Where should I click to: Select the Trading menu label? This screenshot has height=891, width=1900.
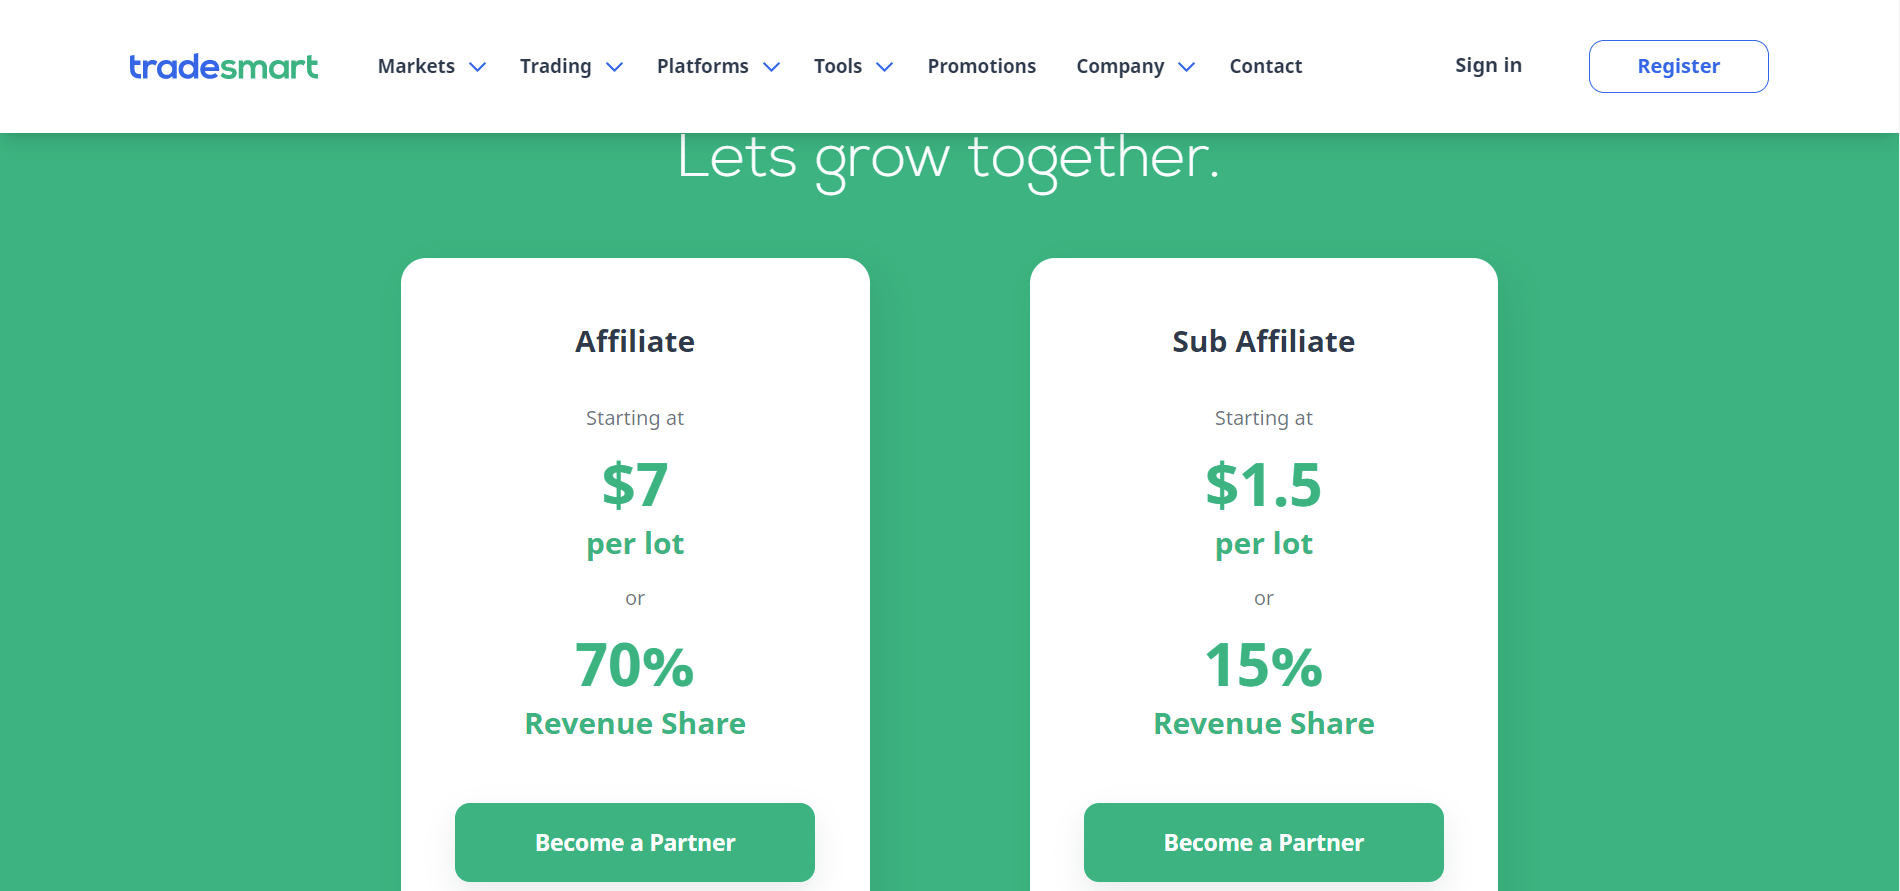[556, 66]
